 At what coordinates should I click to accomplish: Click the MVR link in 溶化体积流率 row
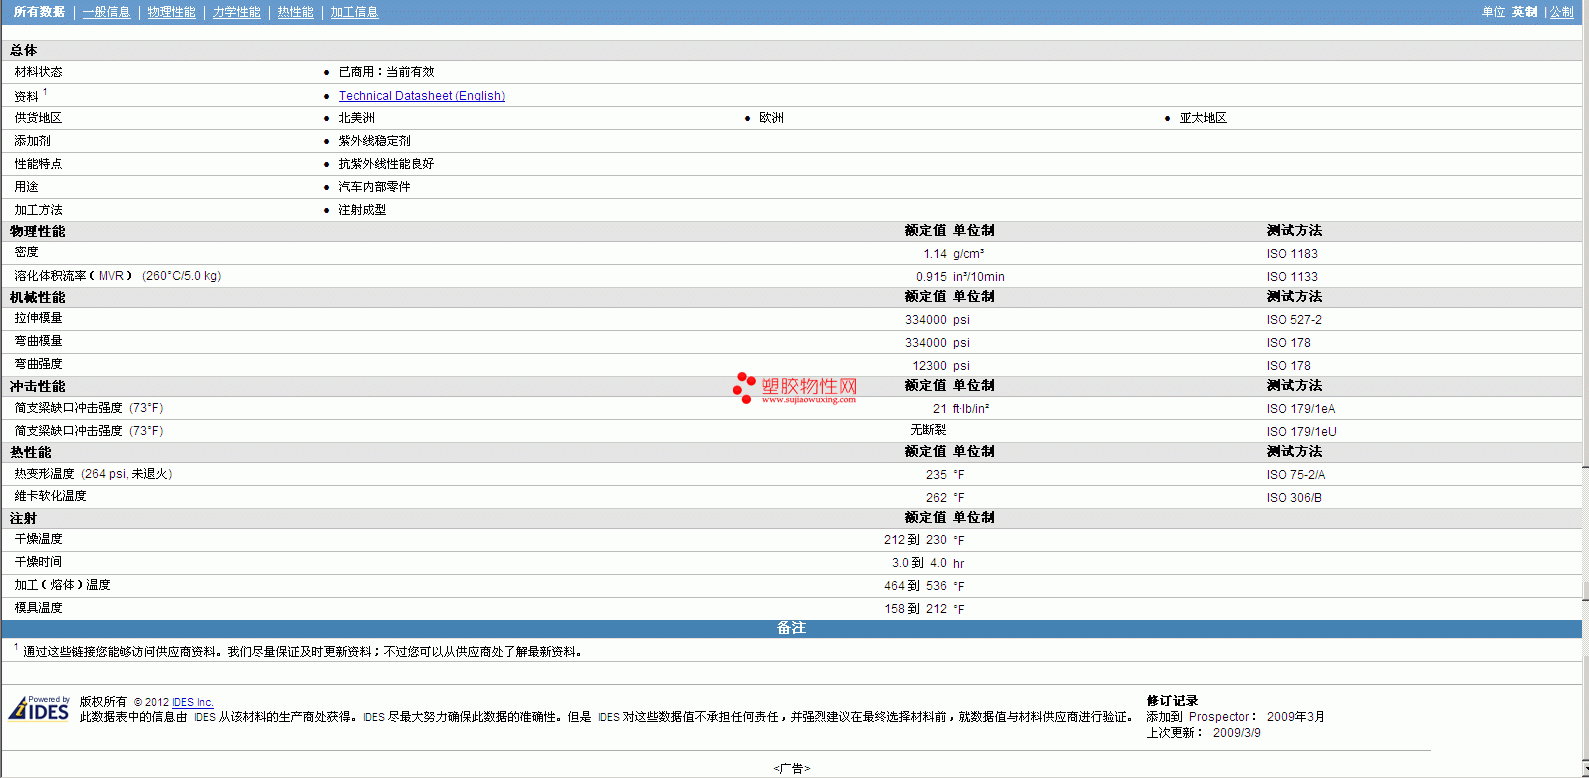pyautogui.click(x=111, y=276)
